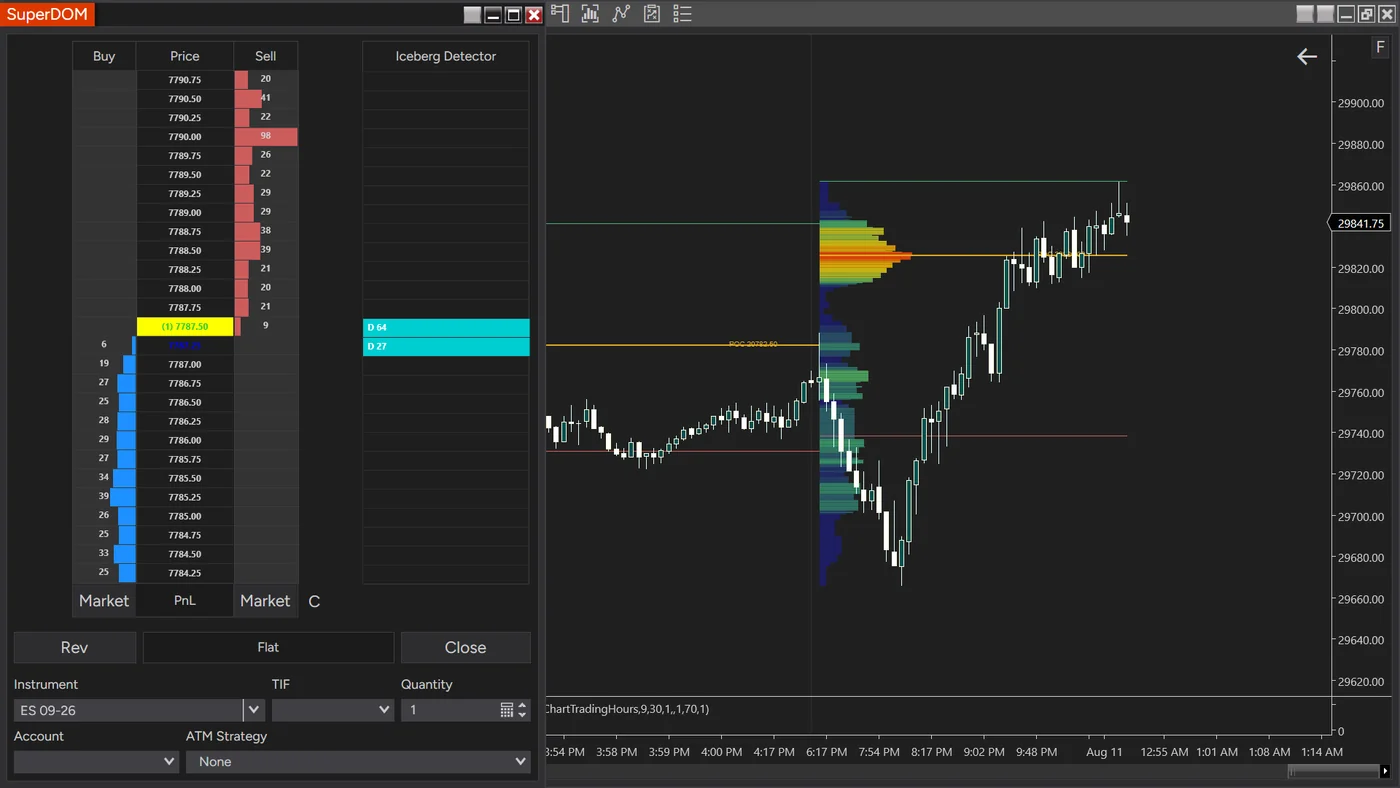
Task: Click the chart scrollbar right arrow
Action: click(x=1385, y=771)
